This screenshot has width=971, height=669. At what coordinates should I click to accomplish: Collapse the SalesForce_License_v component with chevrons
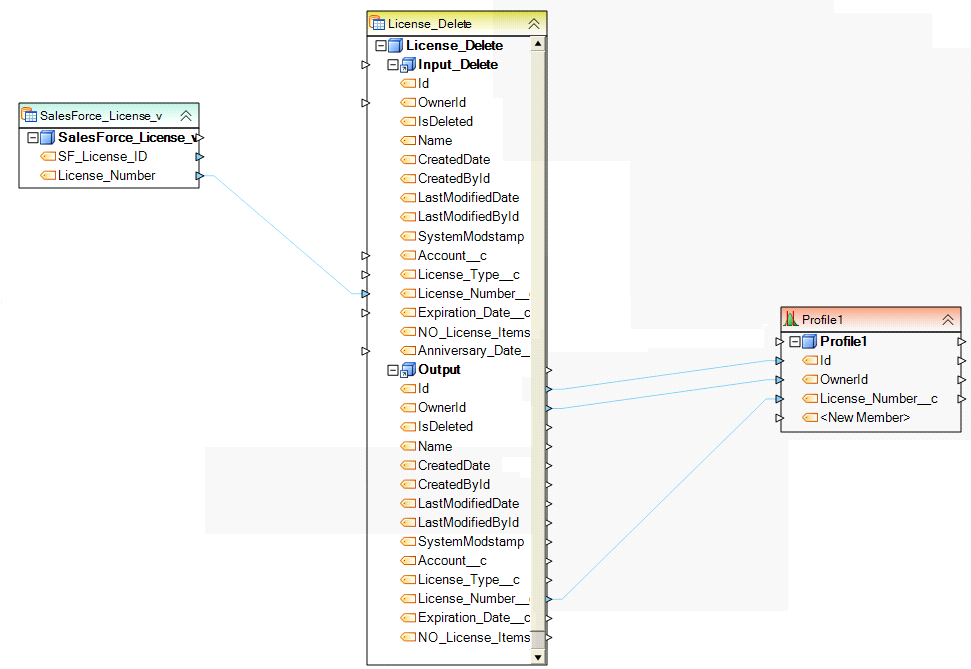click(185, 116)
